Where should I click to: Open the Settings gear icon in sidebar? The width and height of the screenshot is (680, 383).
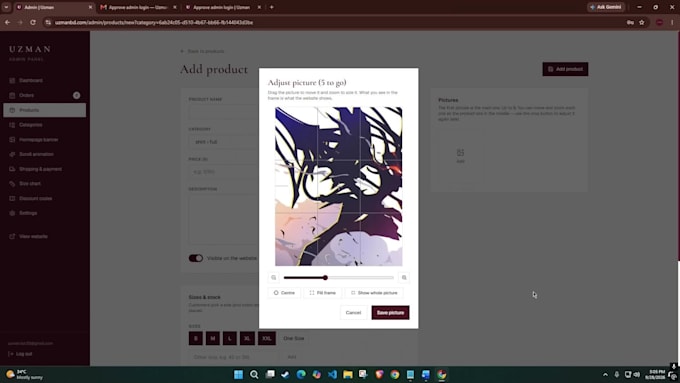click(x=12, y=213)
